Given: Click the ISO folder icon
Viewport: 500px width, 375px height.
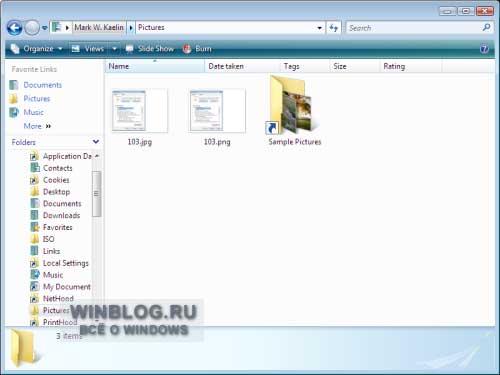Looking at the screenshot, I should tap(35, 239).
